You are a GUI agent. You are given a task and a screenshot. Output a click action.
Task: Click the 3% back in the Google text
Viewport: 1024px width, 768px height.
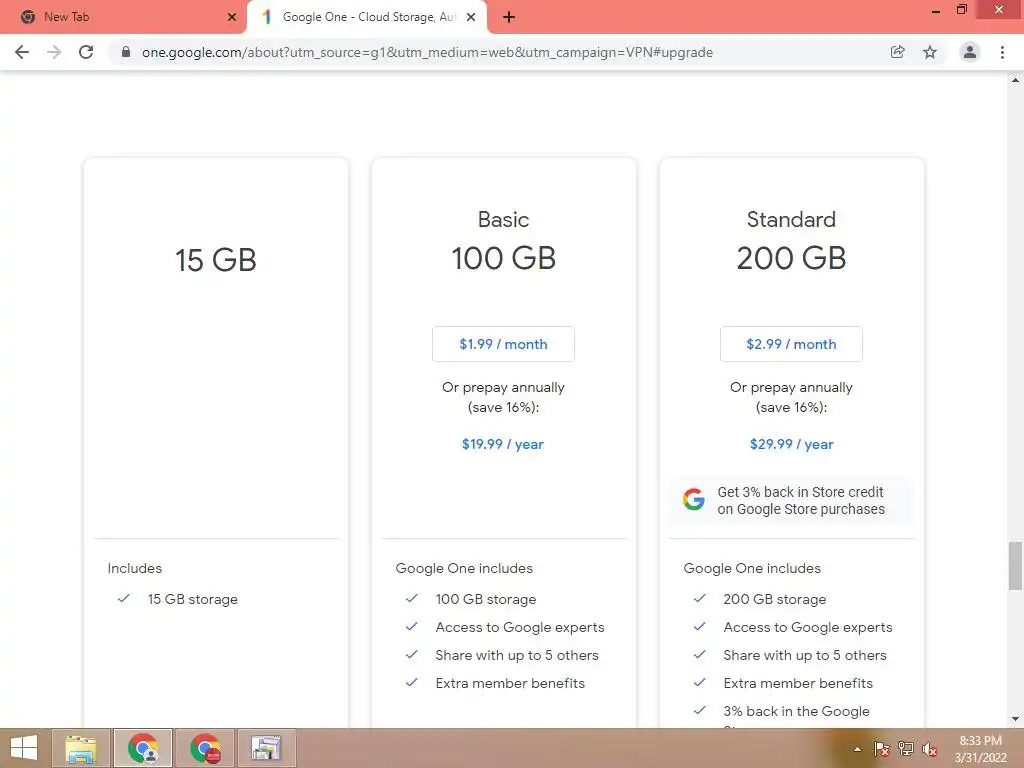[796, 712]
